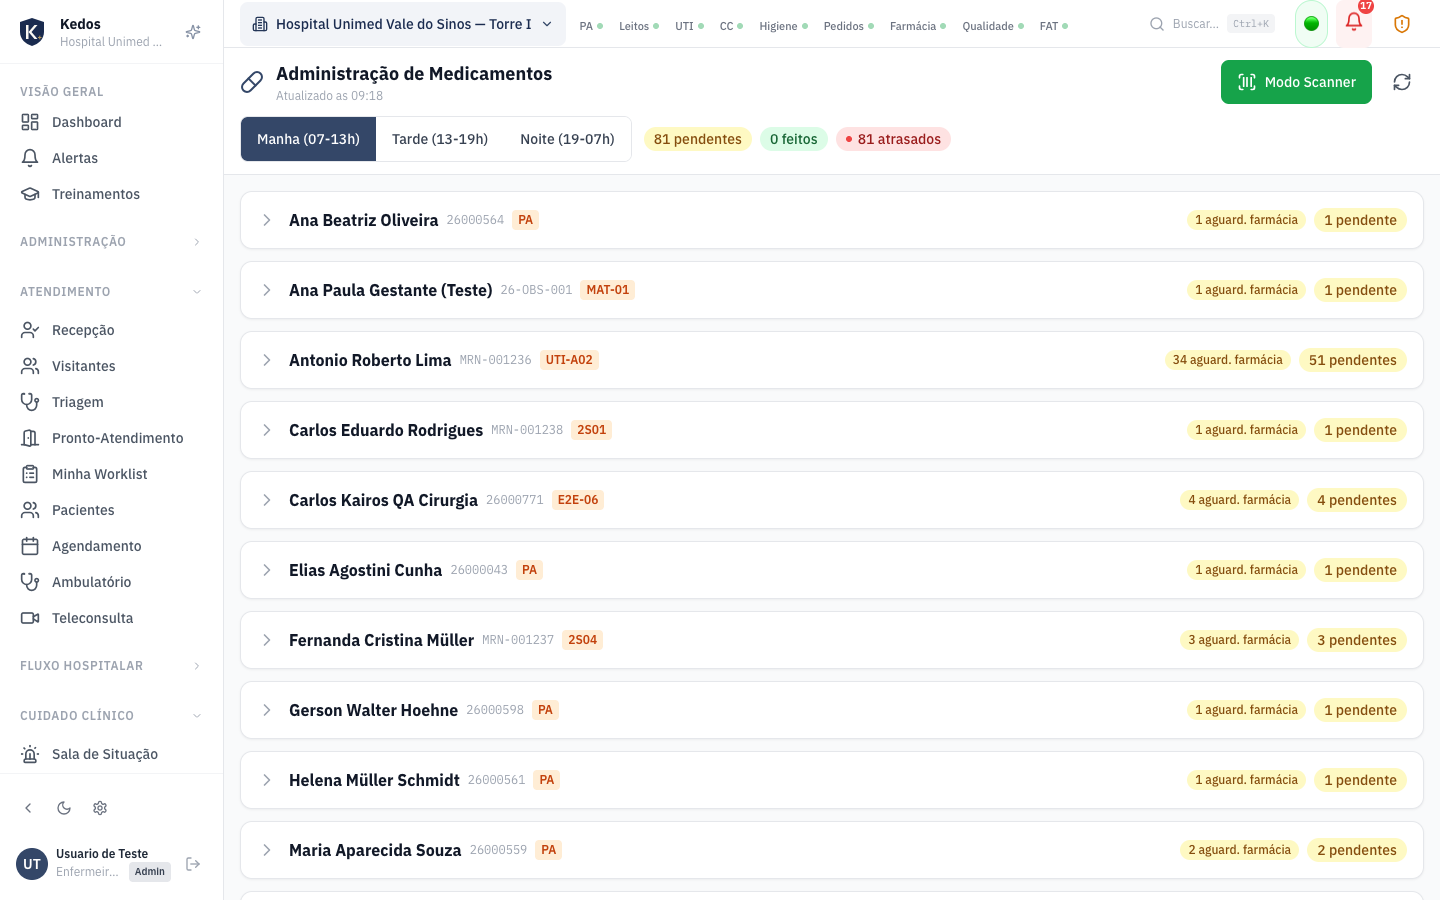
Task: Activate Modo Scanner button
Action: [1296, 82]
